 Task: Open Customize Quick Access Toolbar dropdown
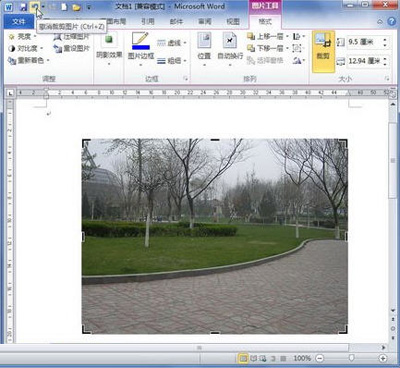89,7
